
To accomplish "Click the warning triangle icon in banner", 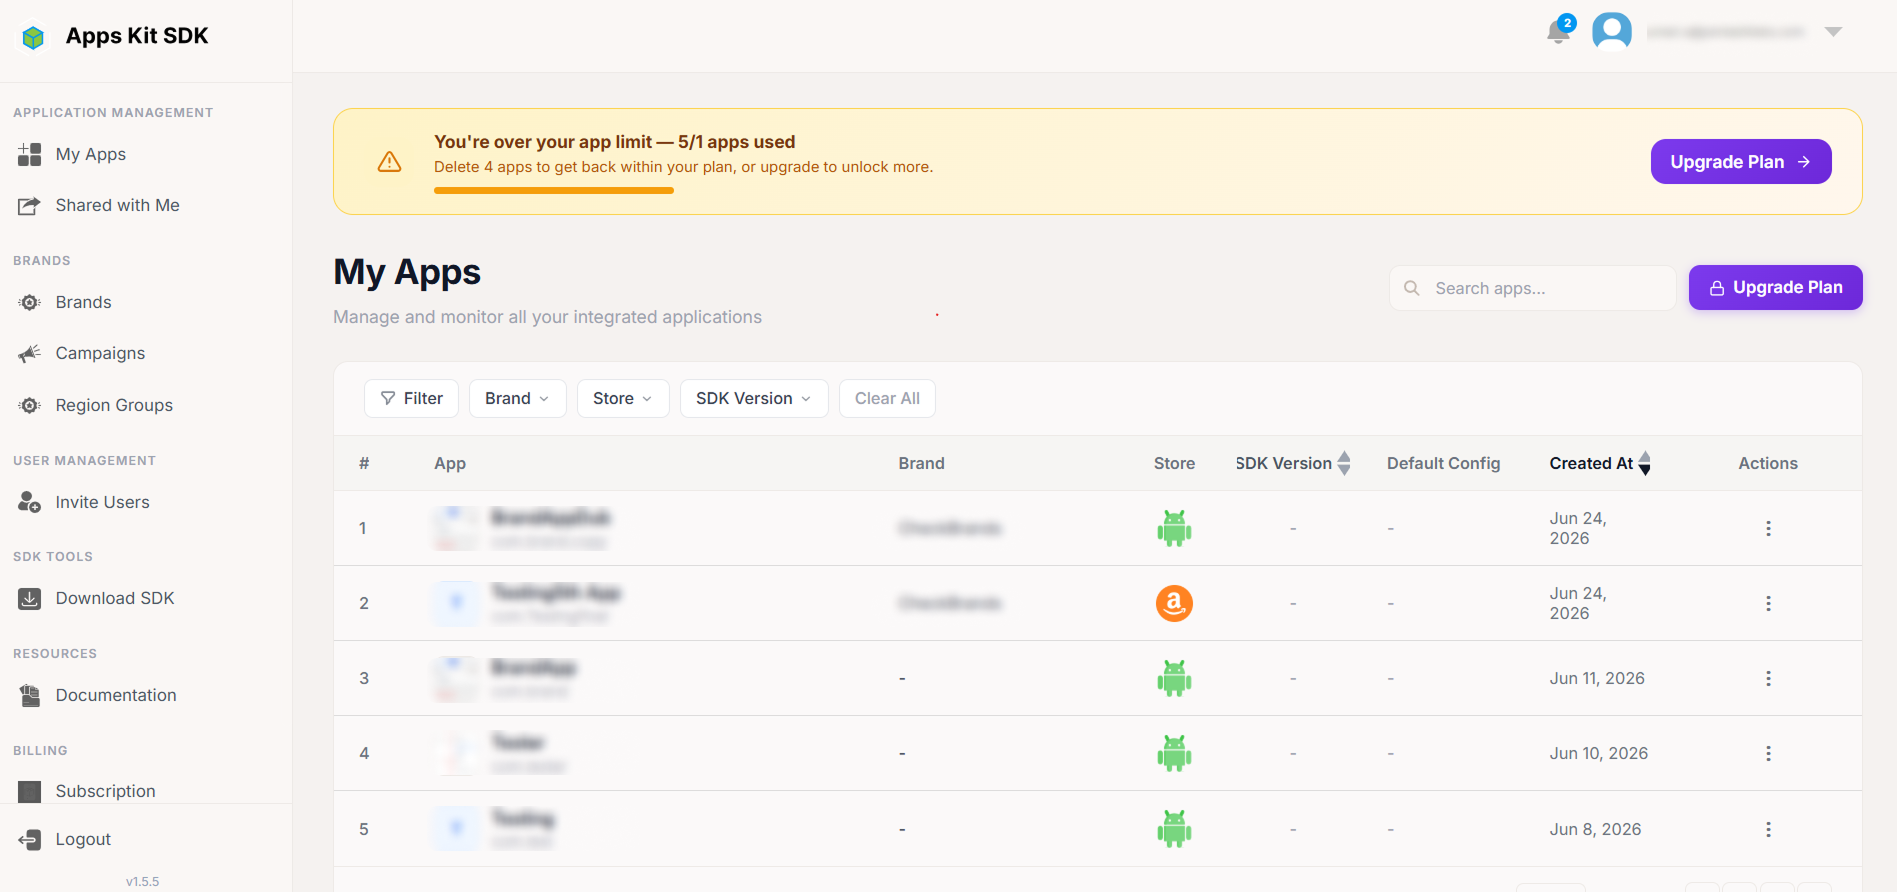I will [389, 161].
